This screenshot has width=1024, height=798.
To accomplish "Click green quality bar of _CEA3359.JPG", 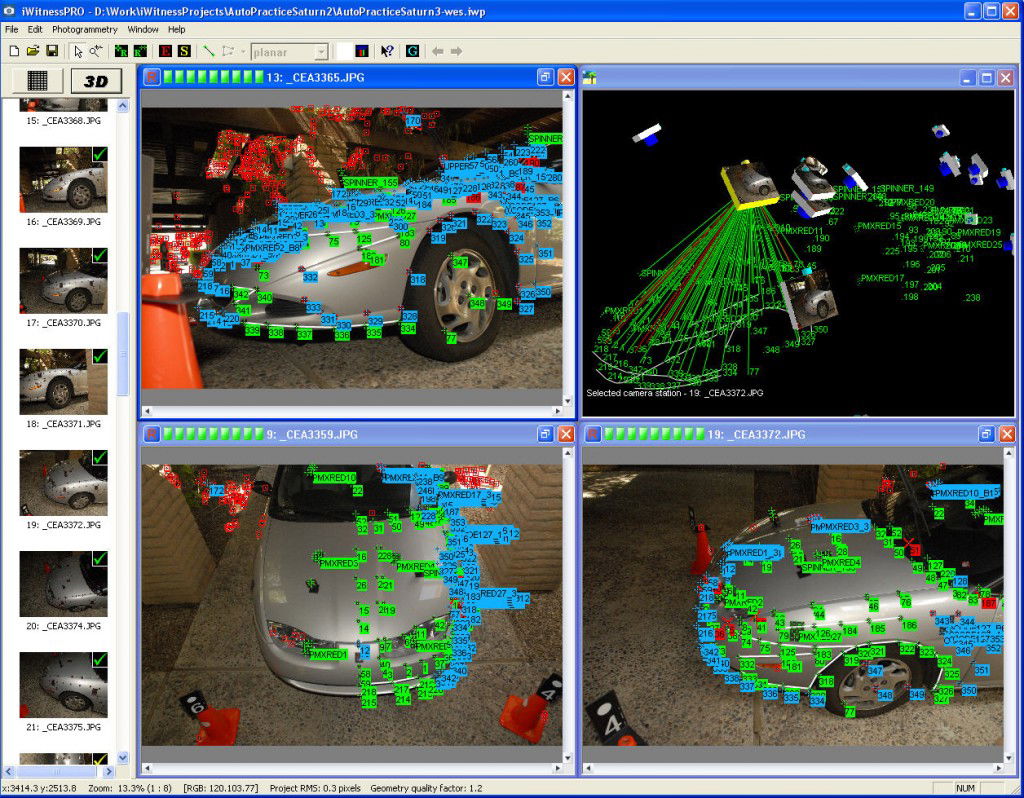I will click(214, 434).
